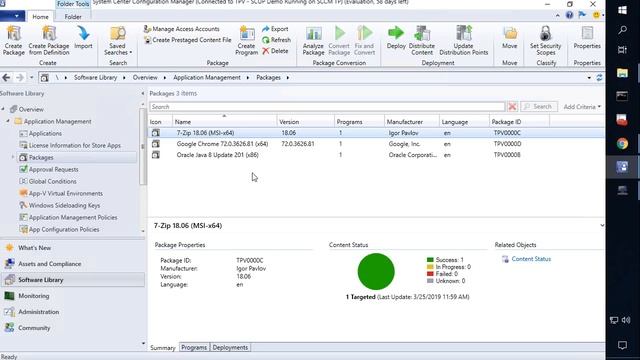Switch to the Home ribbon tab
640x360 pixels.
(x=40, y=17)
